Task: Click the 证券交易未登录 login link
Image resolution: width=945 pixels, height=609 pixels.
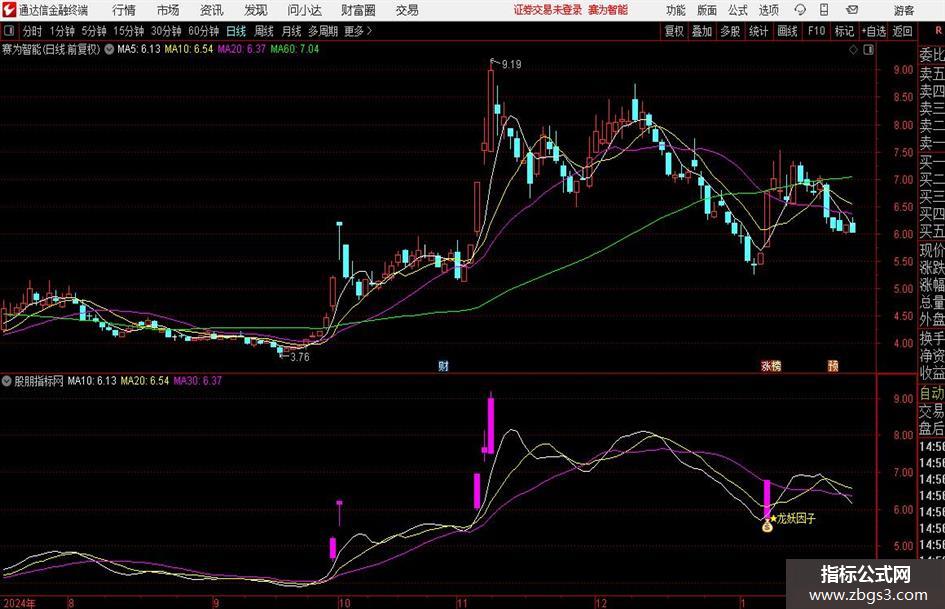Action: (x=548, y=10)
